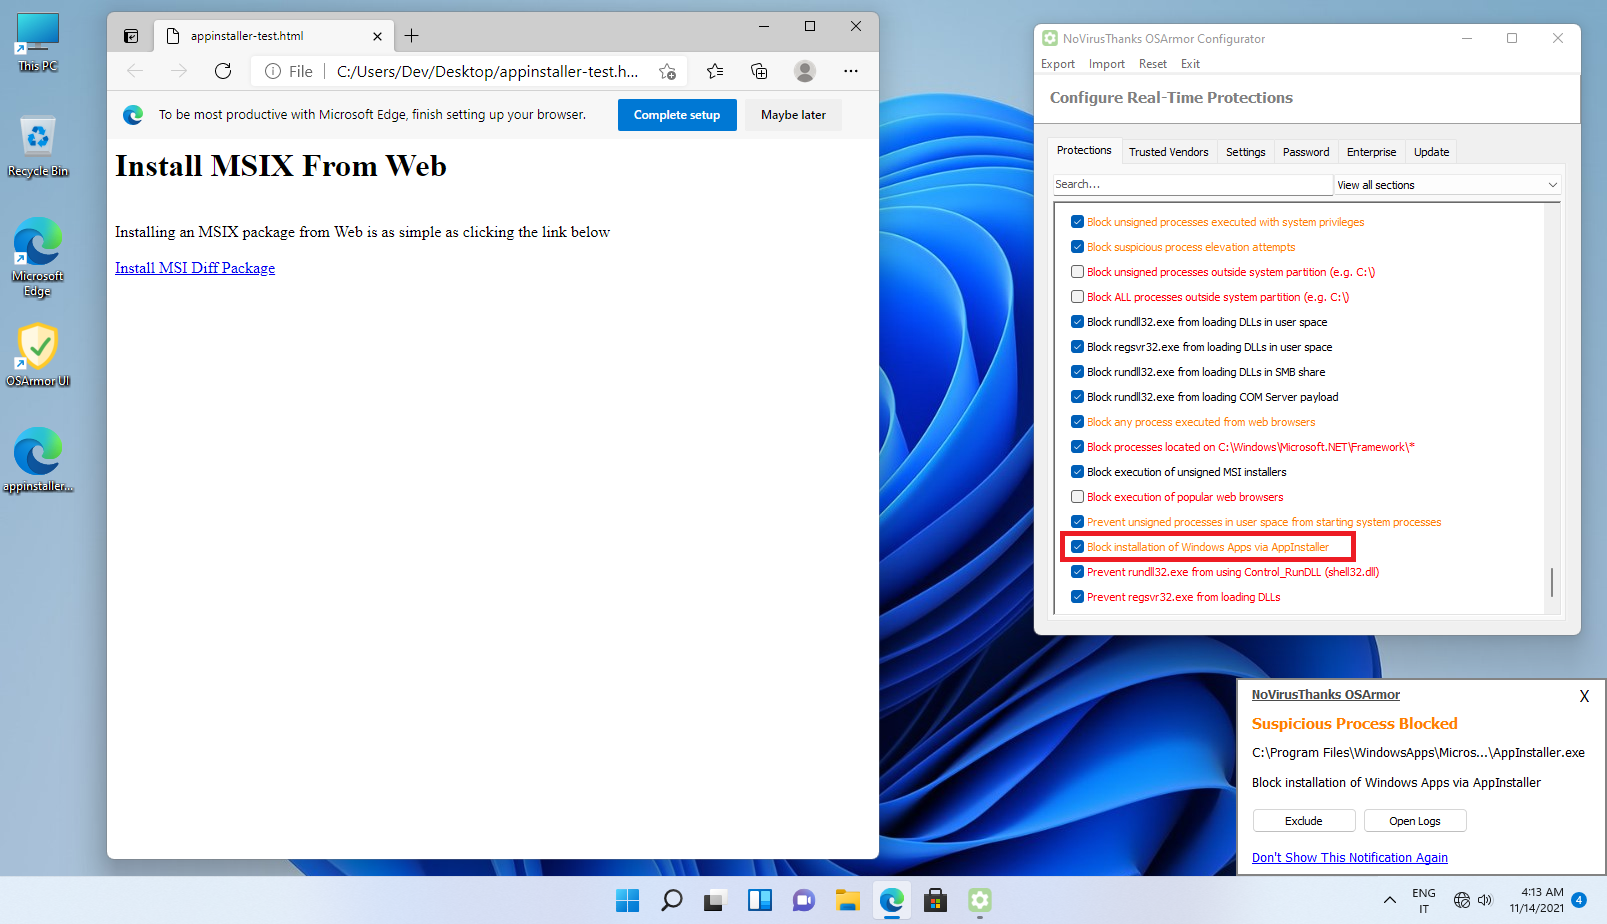
Task: Toggle Block rundll32.exe loading DLLs in user space
Action: [1077, 322]
